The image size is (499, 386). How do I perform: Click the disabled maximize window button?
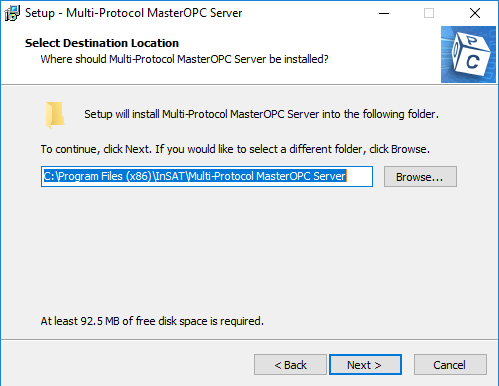click(x=429, y=13)
